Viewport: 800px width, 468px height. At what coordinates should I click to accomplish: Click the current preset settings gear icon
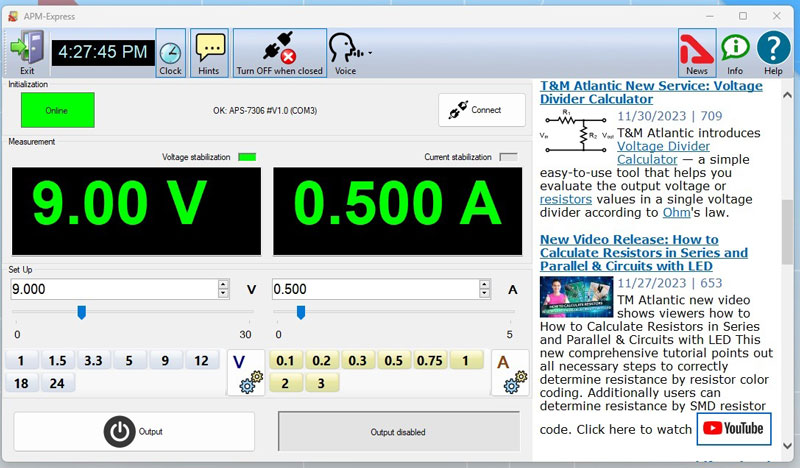(510, 373)
